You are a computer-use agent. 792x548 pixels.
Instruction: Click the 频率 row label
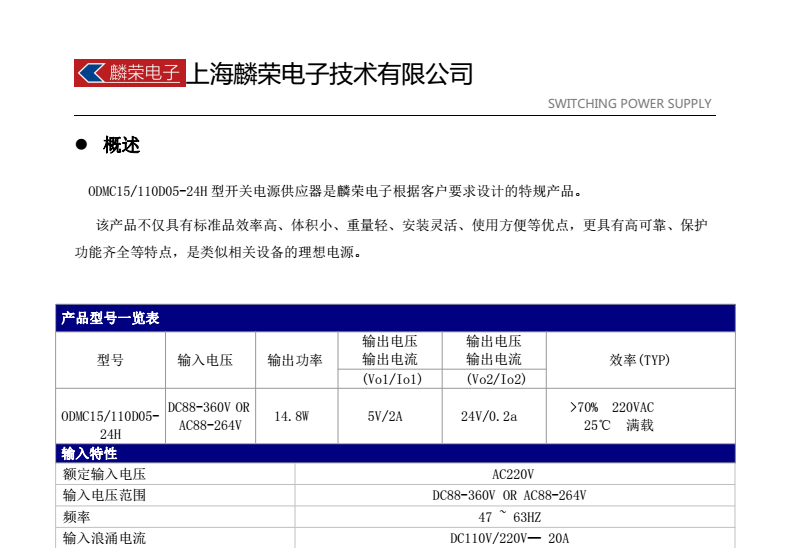click(76, 517)
